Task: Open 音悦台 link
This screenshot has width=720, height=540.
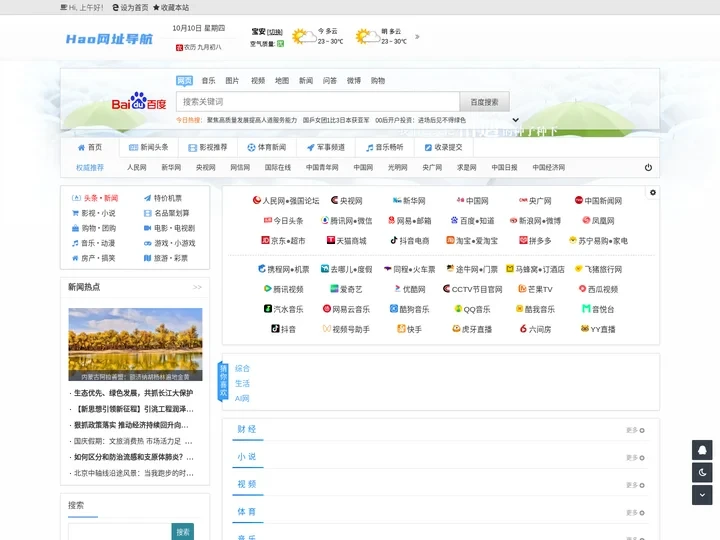Action: (x=598, y=309)
